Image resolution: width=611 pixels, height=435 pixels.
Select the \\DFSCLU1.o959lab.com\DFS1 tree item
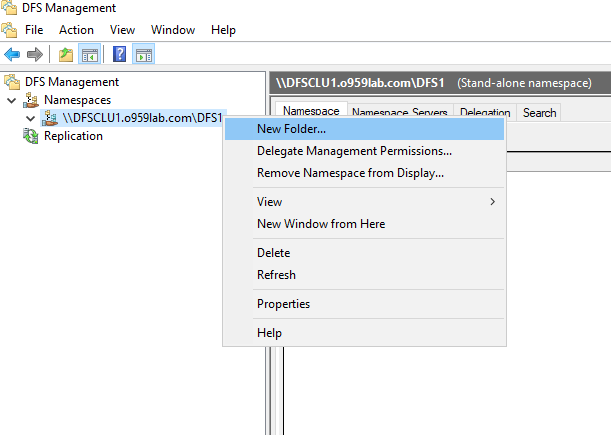point(143,118)
